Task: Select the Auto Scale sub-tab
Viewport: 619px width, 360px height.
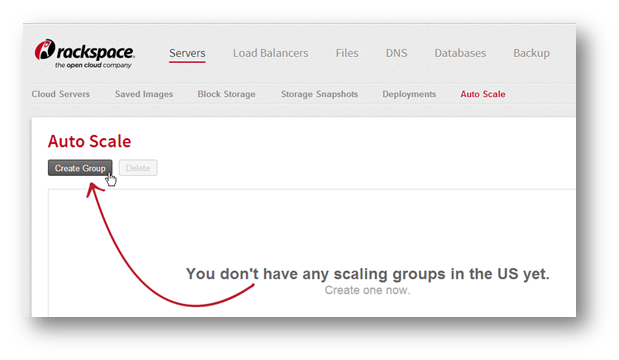Action: 483,94
